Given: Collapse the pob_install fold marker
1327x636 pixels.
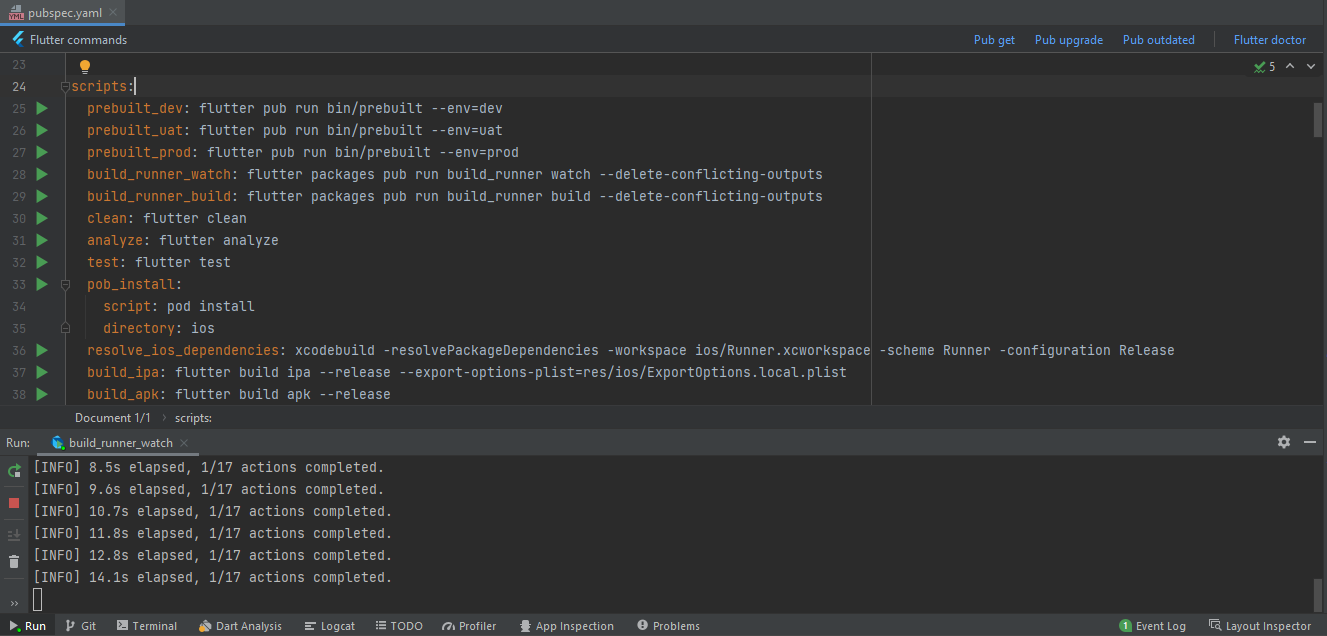Looking at the screenshot, I should (65, 285).
